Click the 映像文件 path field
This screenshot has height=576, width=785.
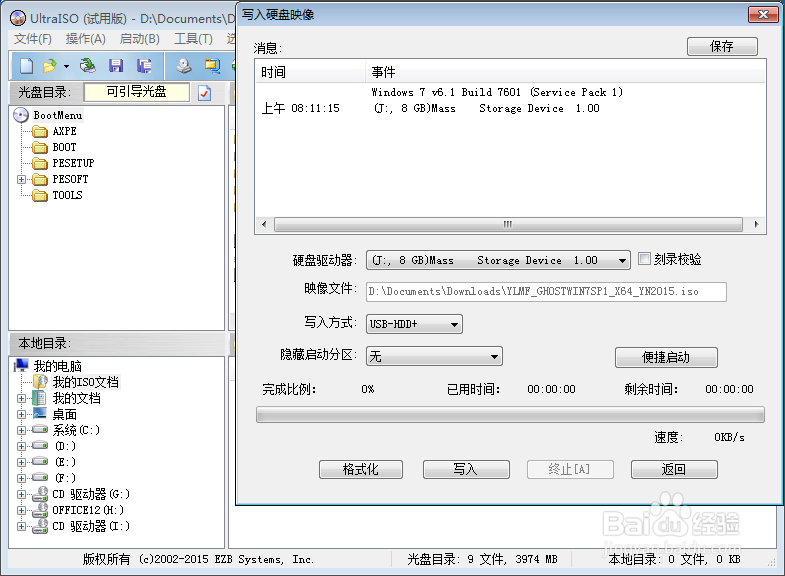[x=546, y=292]
